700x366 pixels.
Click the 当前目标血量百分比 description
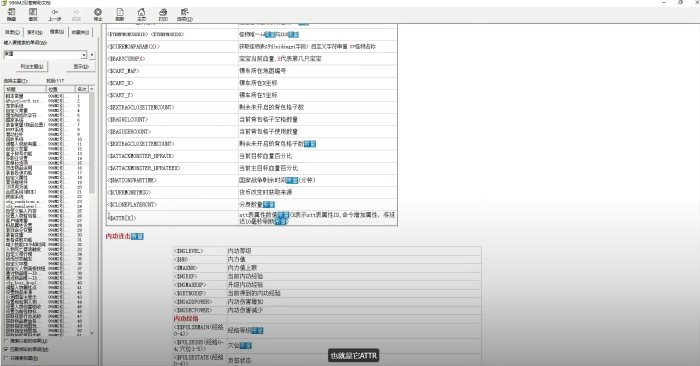[266, 156]
